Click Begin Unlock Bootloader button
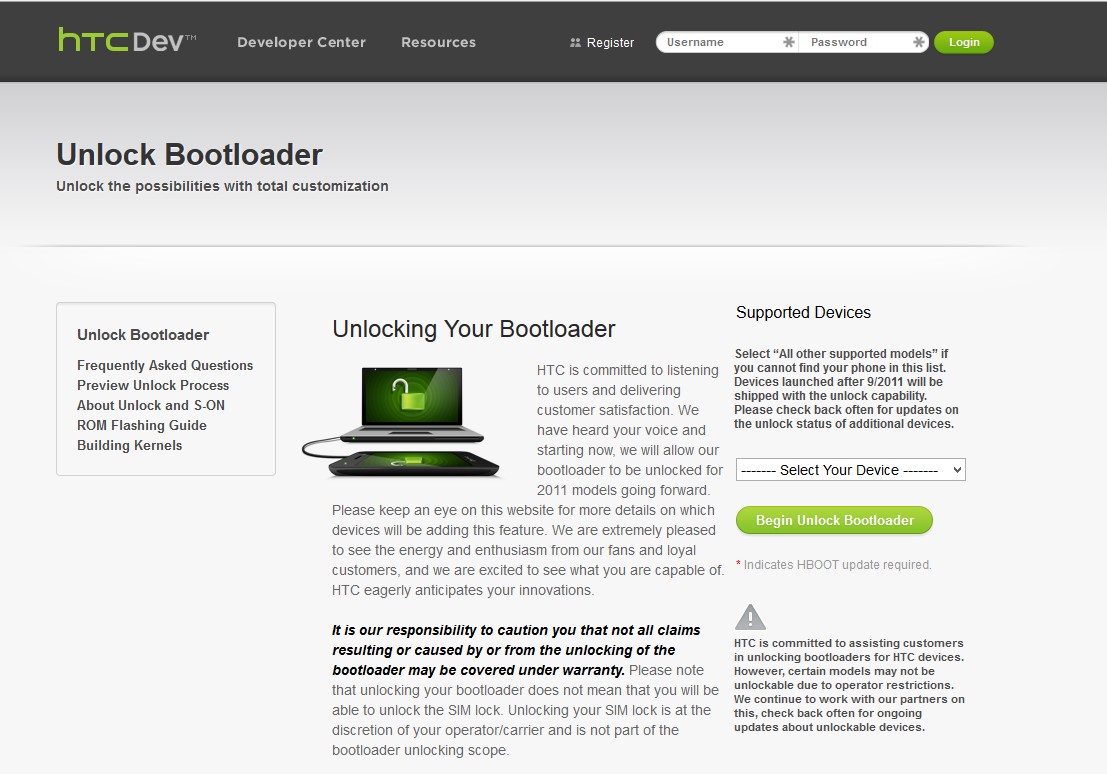1107x774 pixels. point(834,520)
